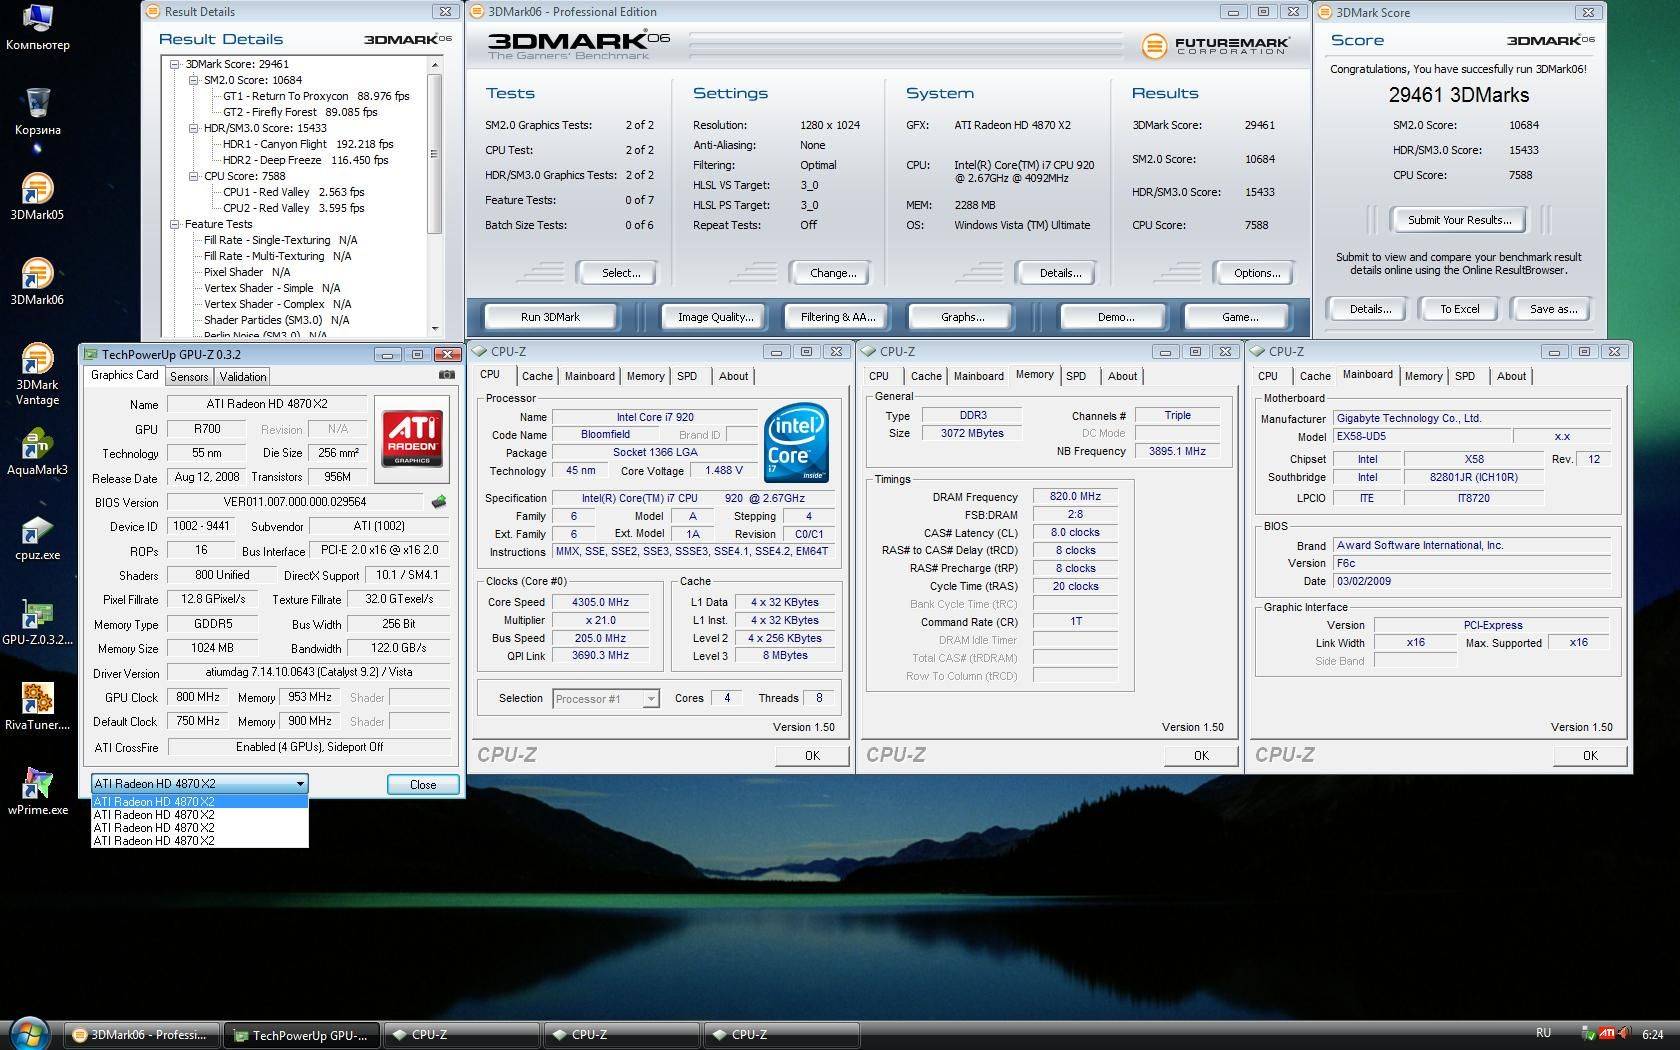This screenshot has width=1680, height=1050.
Task: Open the Computer desktop icon
Action: click(37, 27)
